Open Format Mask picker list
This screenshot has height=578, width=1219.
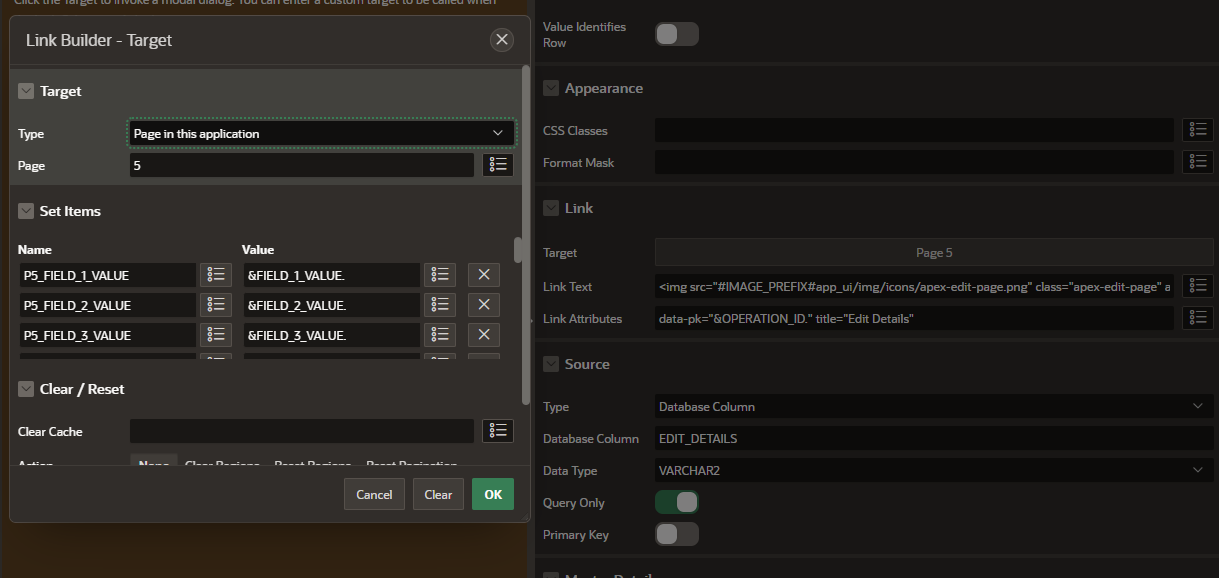(1197, 162)
